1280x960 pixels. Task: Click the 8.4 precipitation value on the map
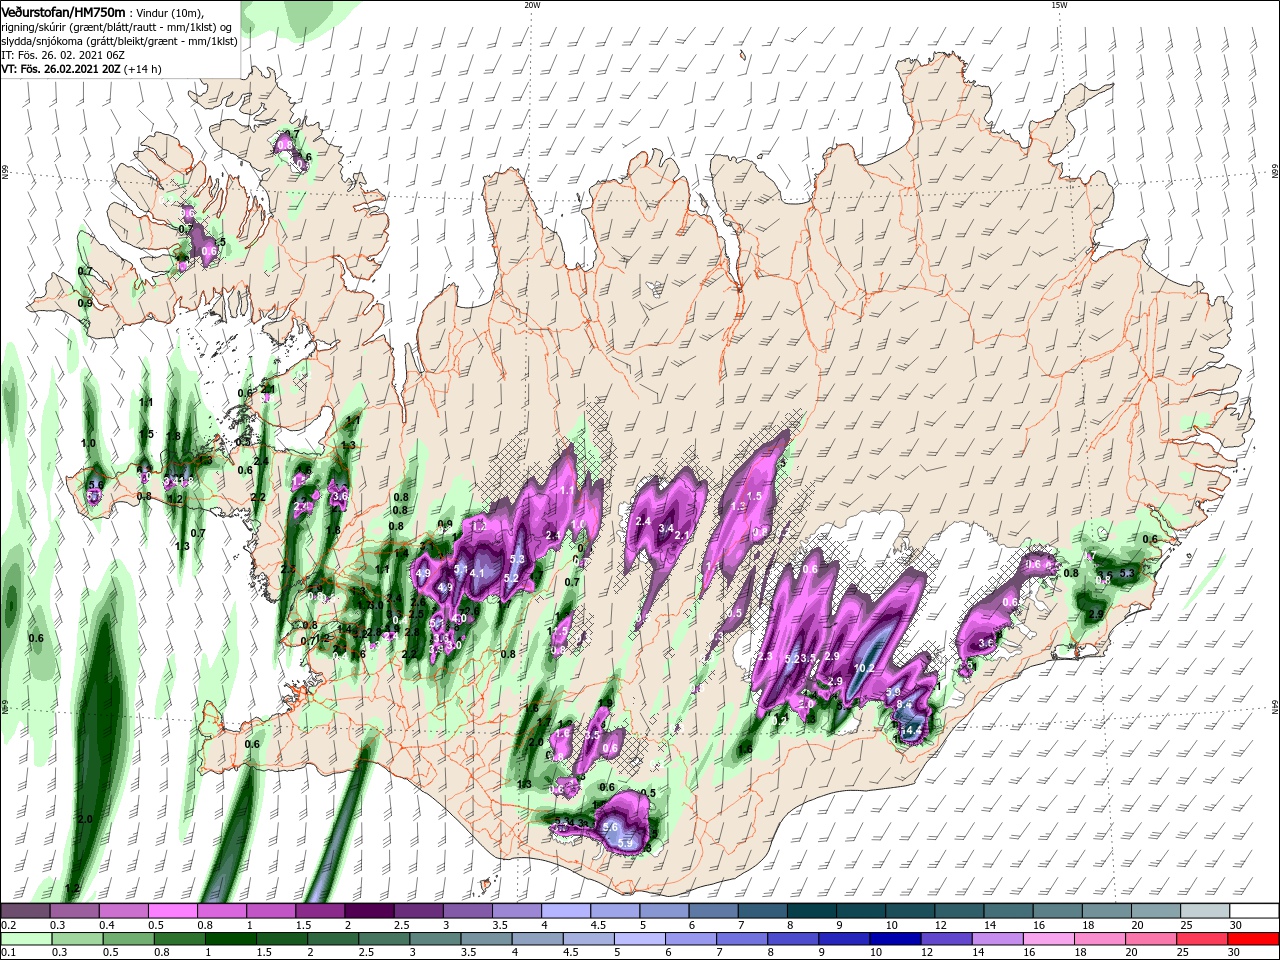(x=904, y=705)
